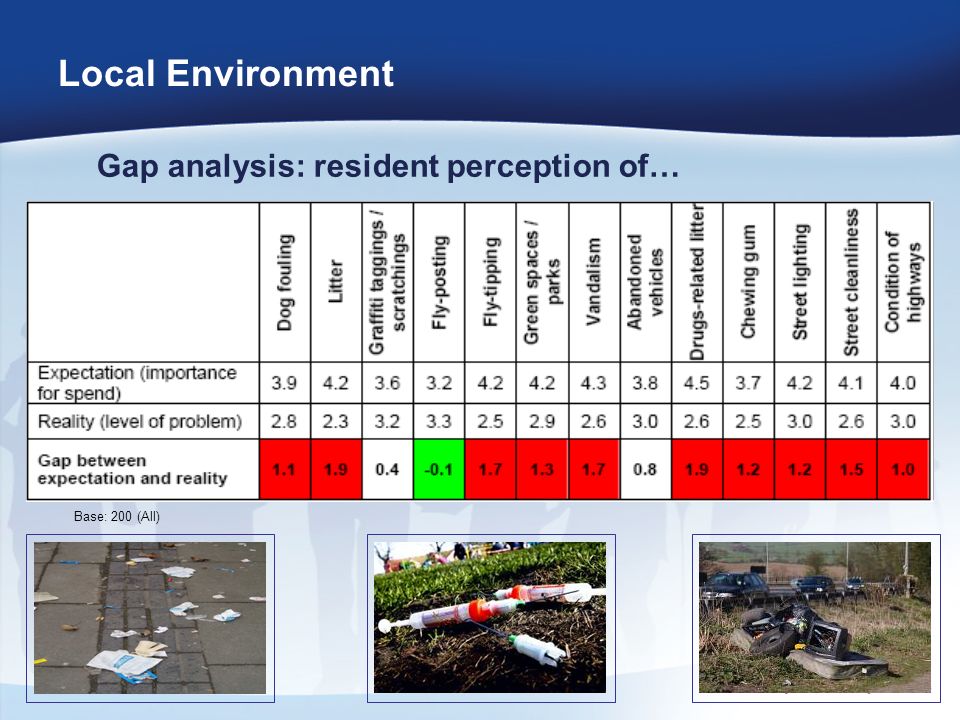Screen dimensions: 960x720
Task: Choose the "Chewing gum" column header
Action: click(748, 282)
